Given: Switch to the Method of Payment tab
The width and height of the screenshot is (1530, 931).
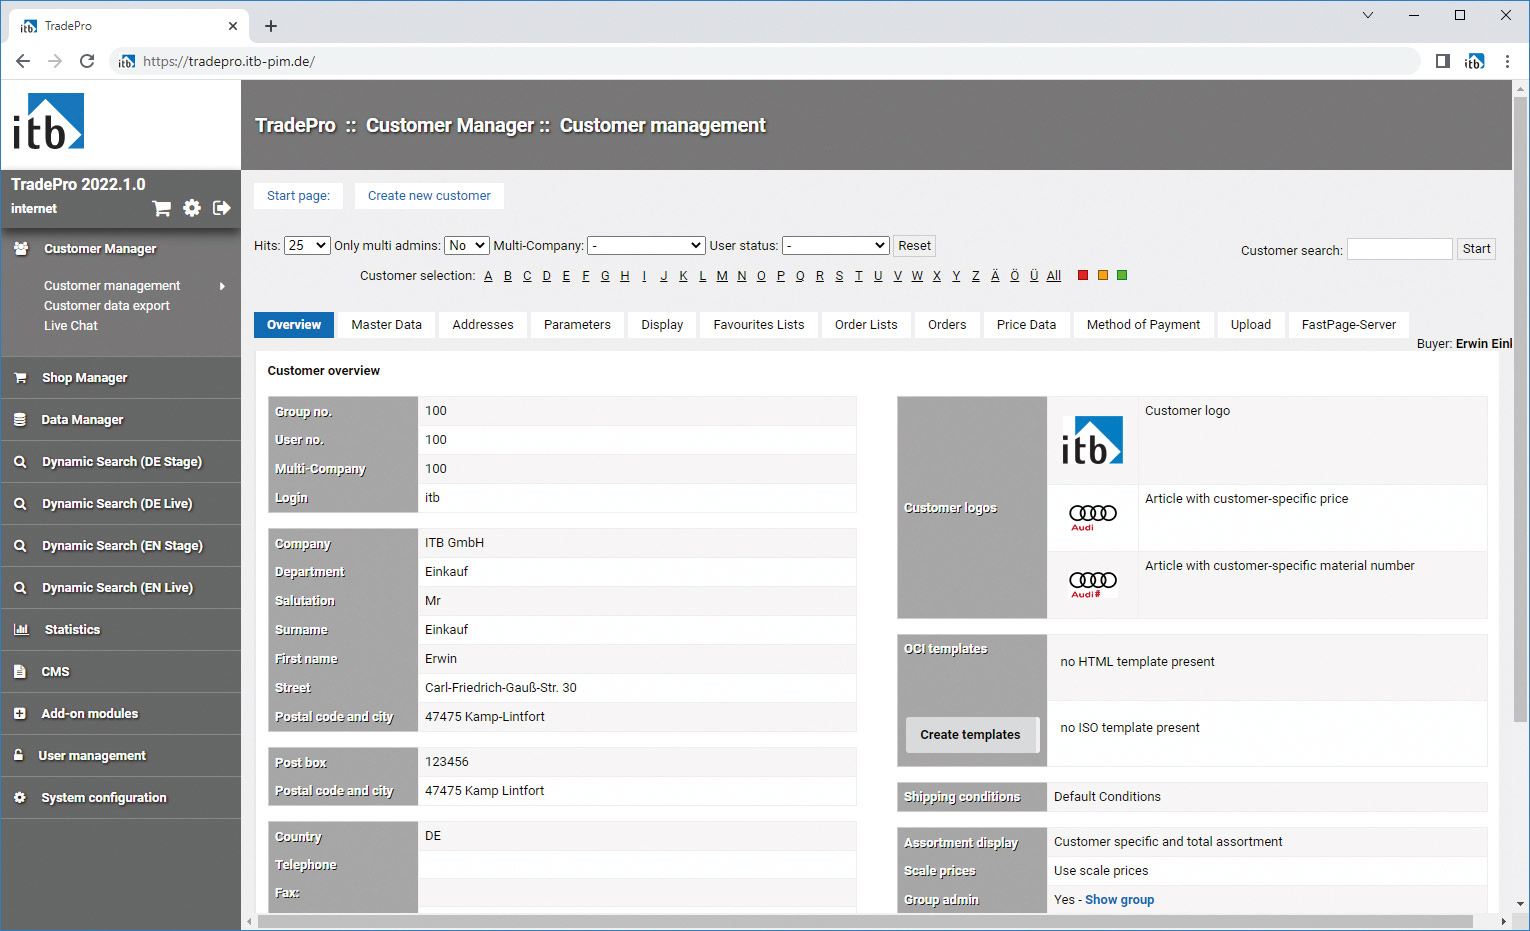Looking at the screenshot, I should (x=1143, y=325).
